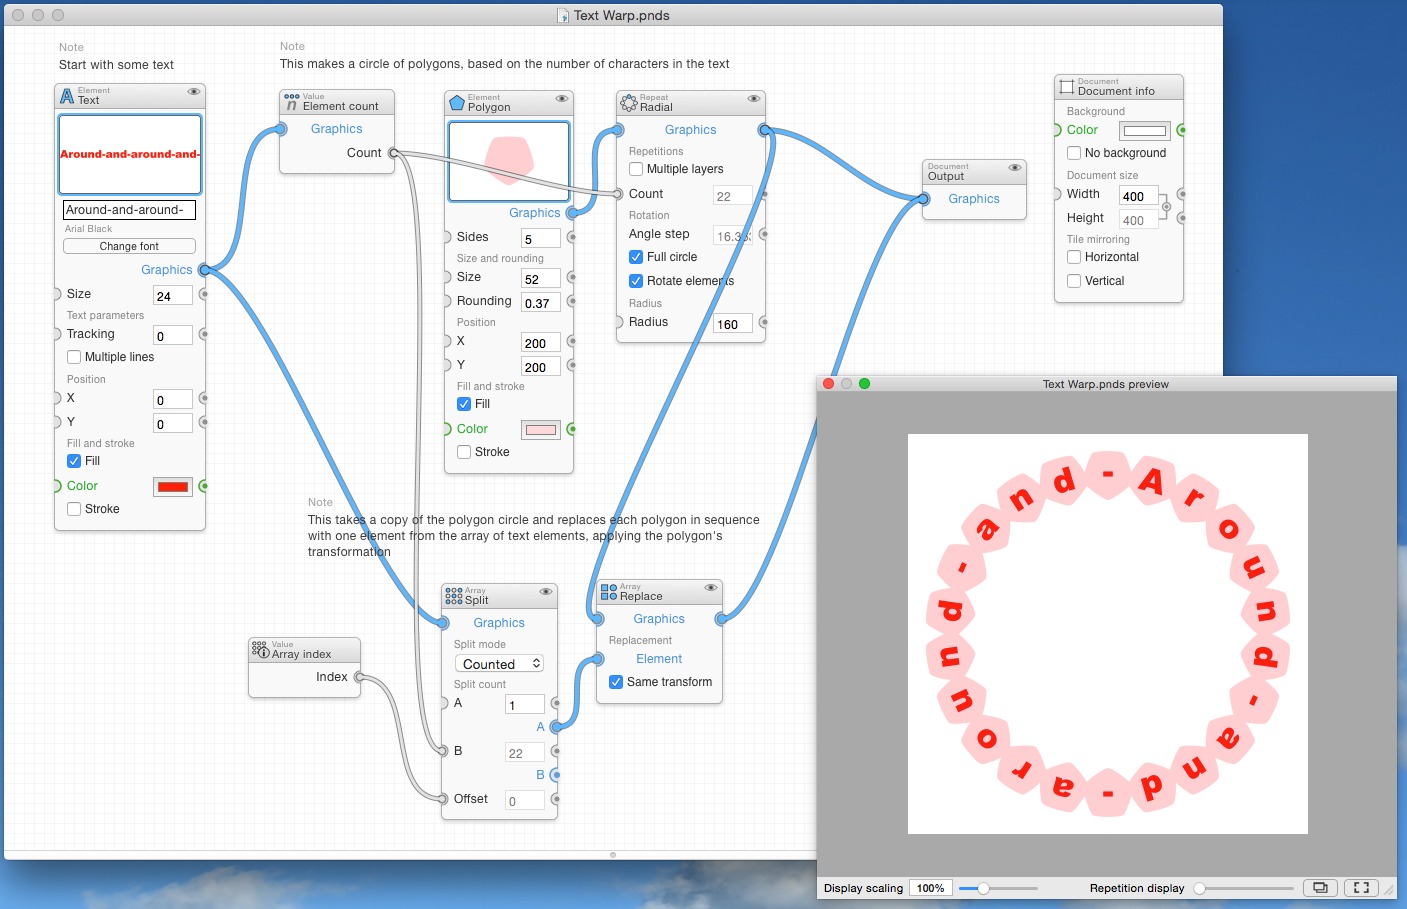
Task: Click the Document info node icon
Action: pos(1066,87)
